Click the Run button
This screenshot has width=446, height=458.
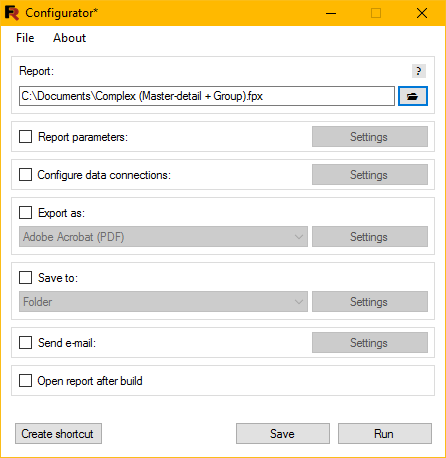click(x=385, y=434)
